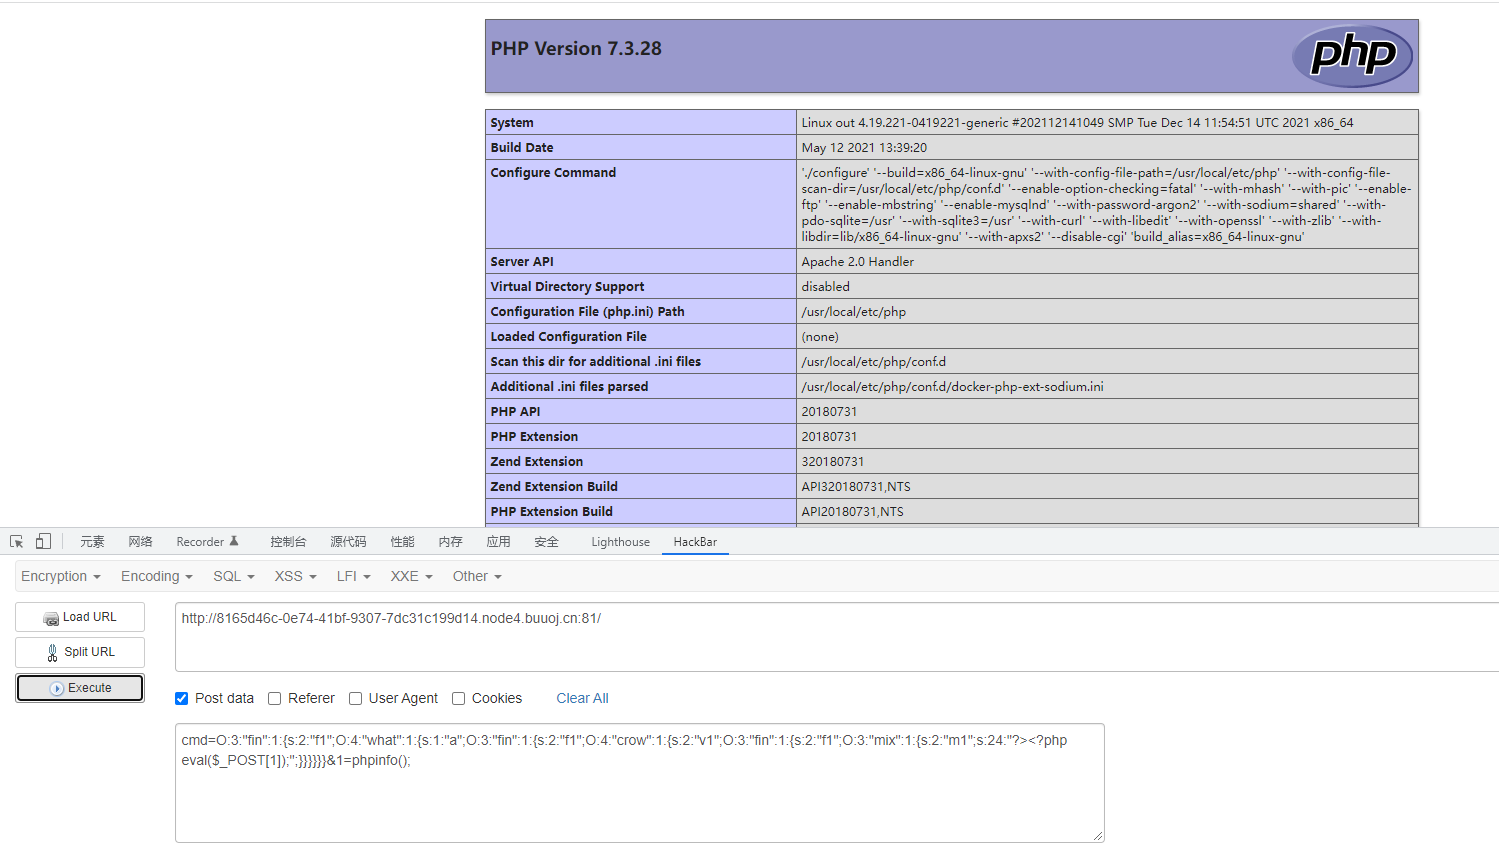Click the API320180731,NTS value
Image resolution: width=1499 pixels, height=855 pixels.
(856, 486)
